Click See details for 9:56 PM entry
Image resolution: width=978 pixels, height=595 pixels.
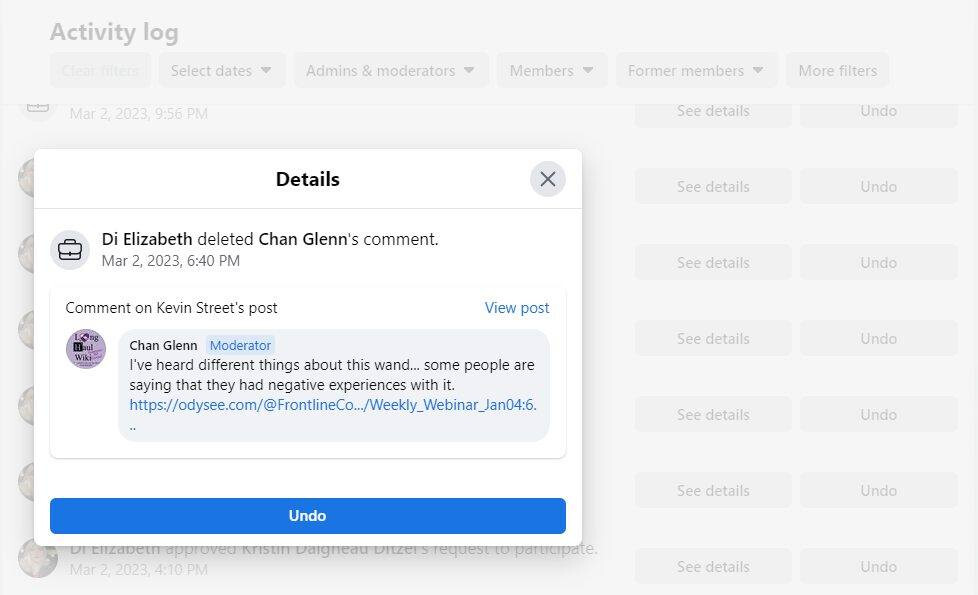(712, 111)
